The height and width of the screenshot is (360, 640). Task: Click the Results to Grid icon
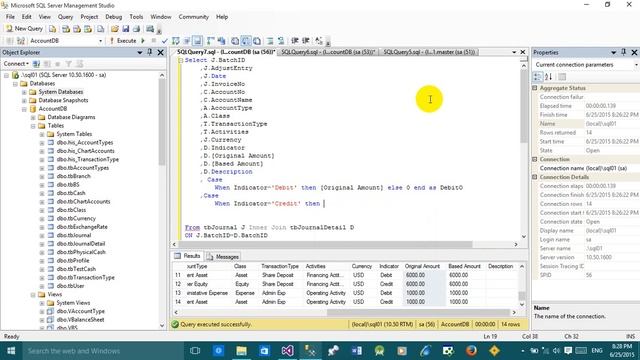tap(246, 41)
